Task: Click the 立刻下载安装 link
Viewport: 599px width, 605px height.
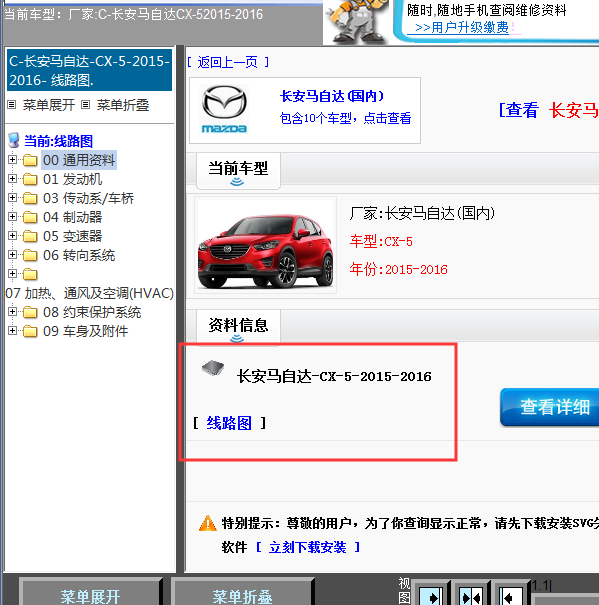Action: tap(308, 547)
